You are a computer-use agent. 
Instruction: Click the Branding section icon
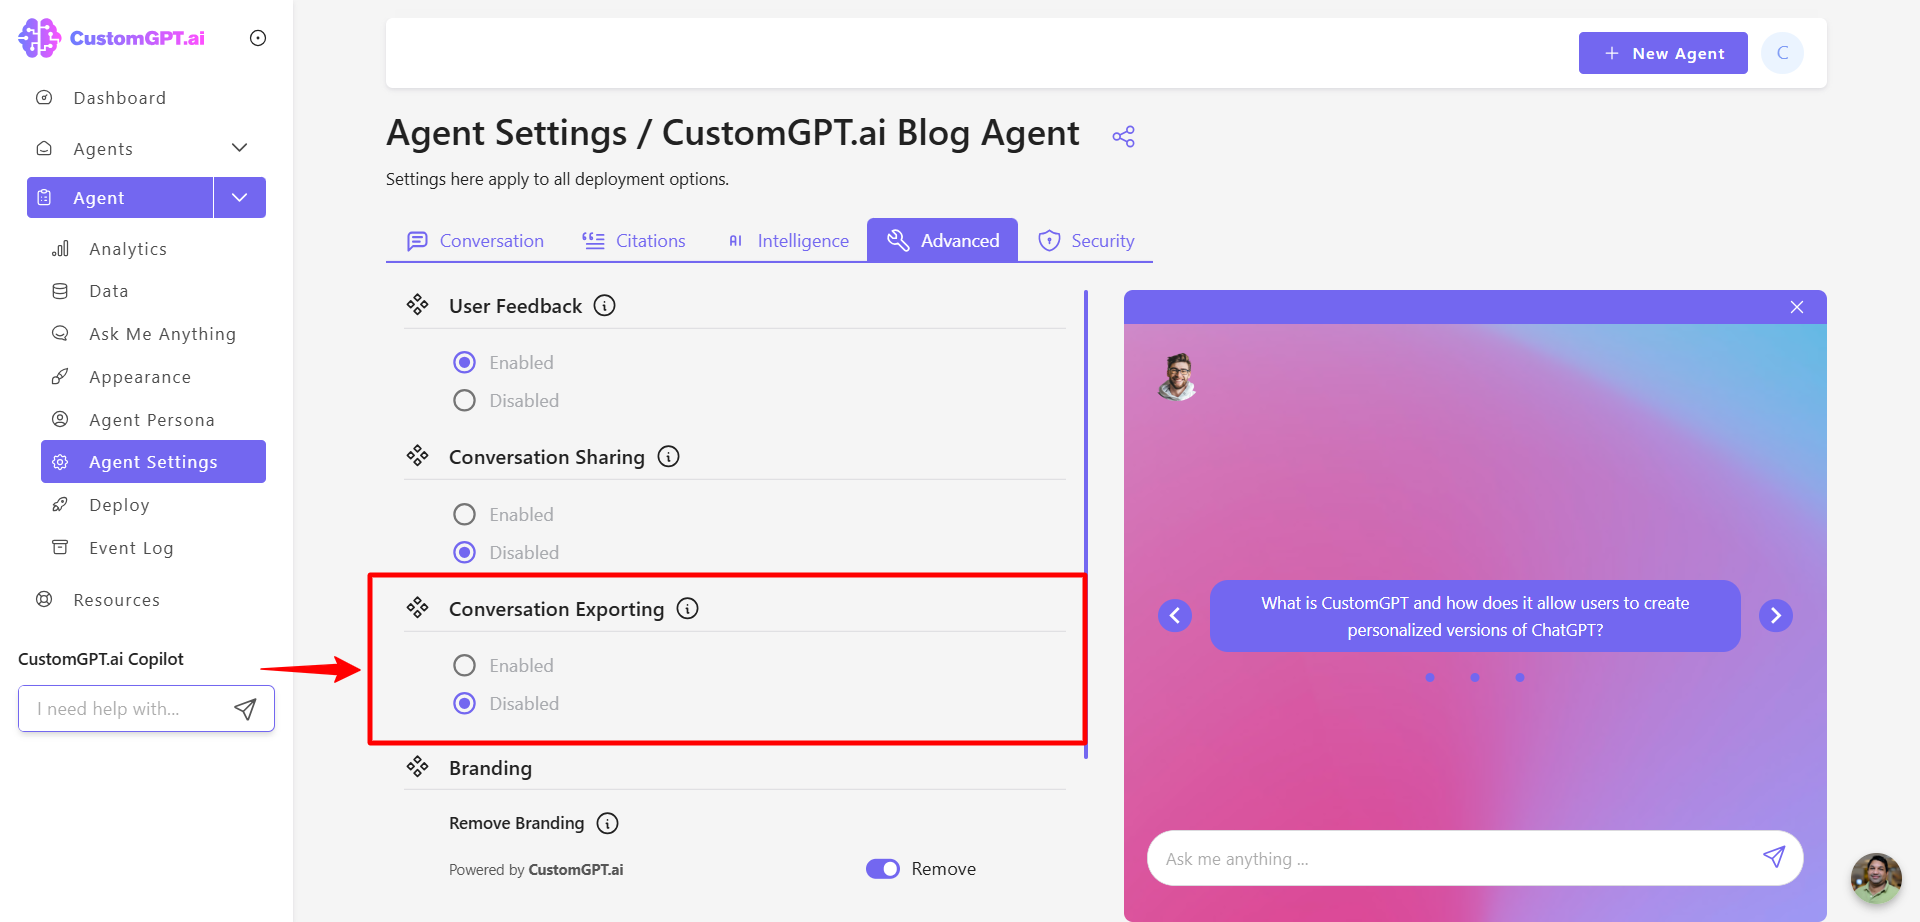coord(417,767)
